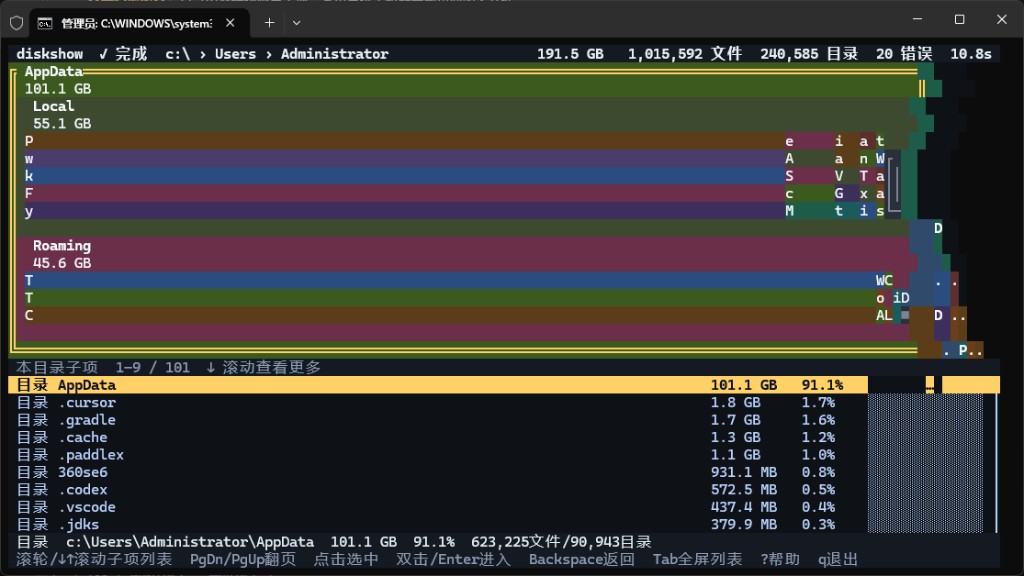The width and height of the screenshot is (1024, 576).
Task: Select the C:\WINDOWS\system terminal tab
Action: click(139, 24)
